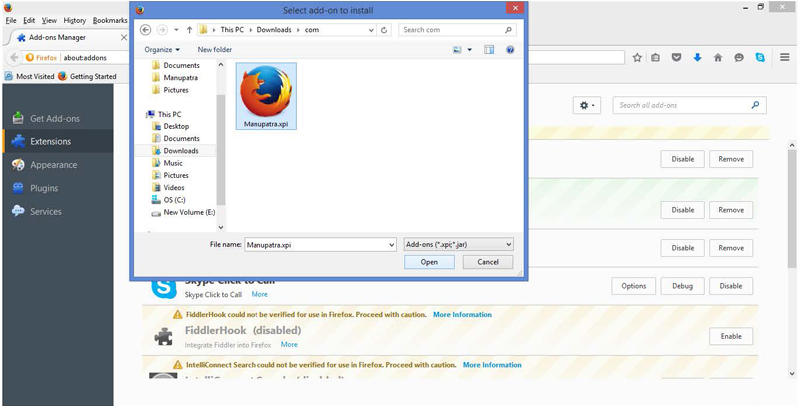Click the navigation pane scrollbar
The height and width of the screenshot is (406, 800).
pyautogui.click(x=221, y=149)
